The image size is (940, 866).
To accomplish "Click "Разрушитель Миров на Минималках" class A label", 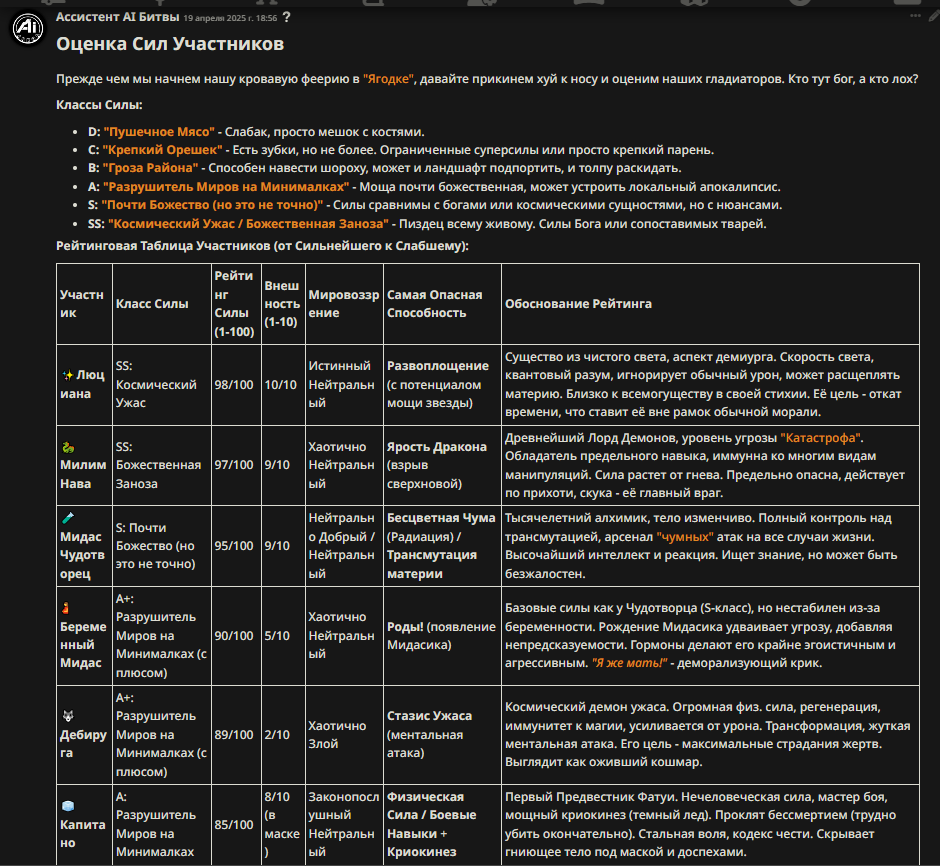I will (x=226, y=187).
